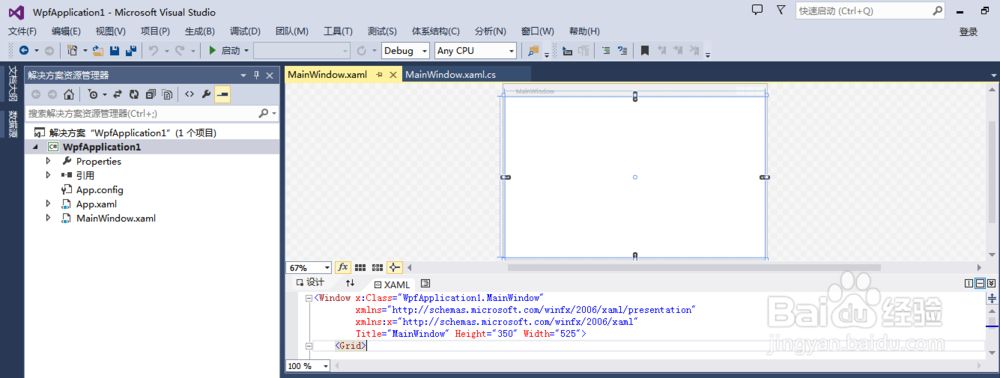Click the 启动 start debugging button
This screenshot has width=1000, height=378.
coord(224,50)
